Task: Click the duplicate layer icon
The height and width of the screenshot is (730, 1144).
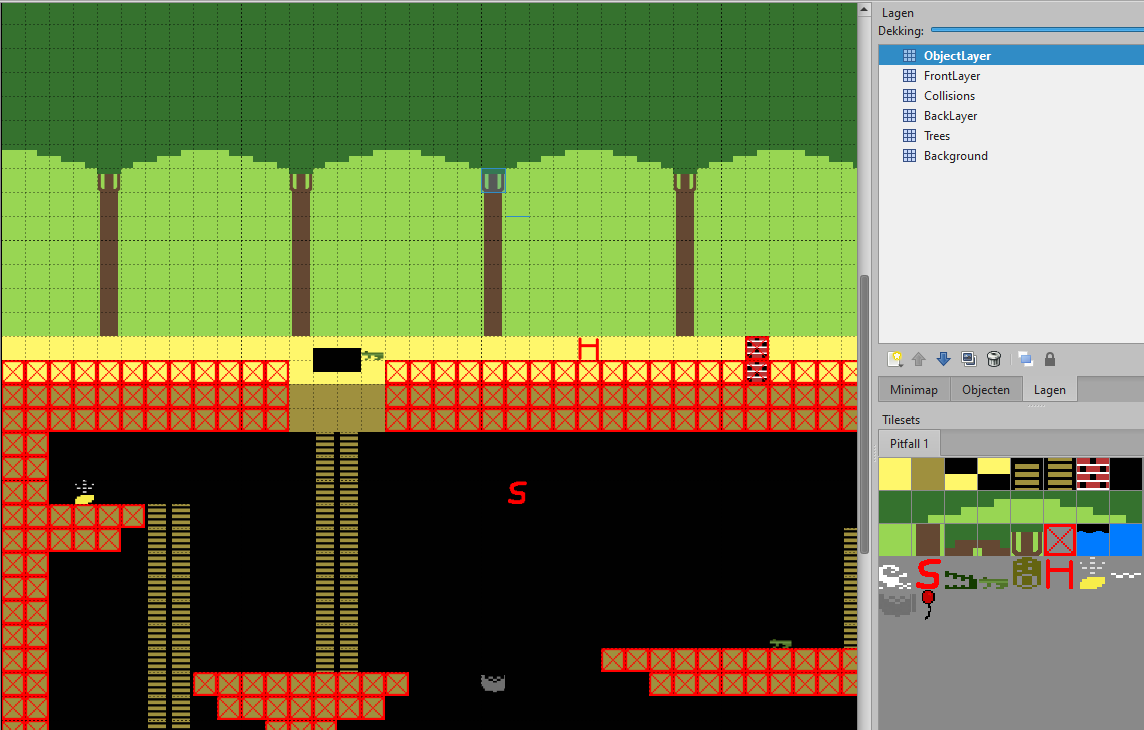Action: click(968, 359)
